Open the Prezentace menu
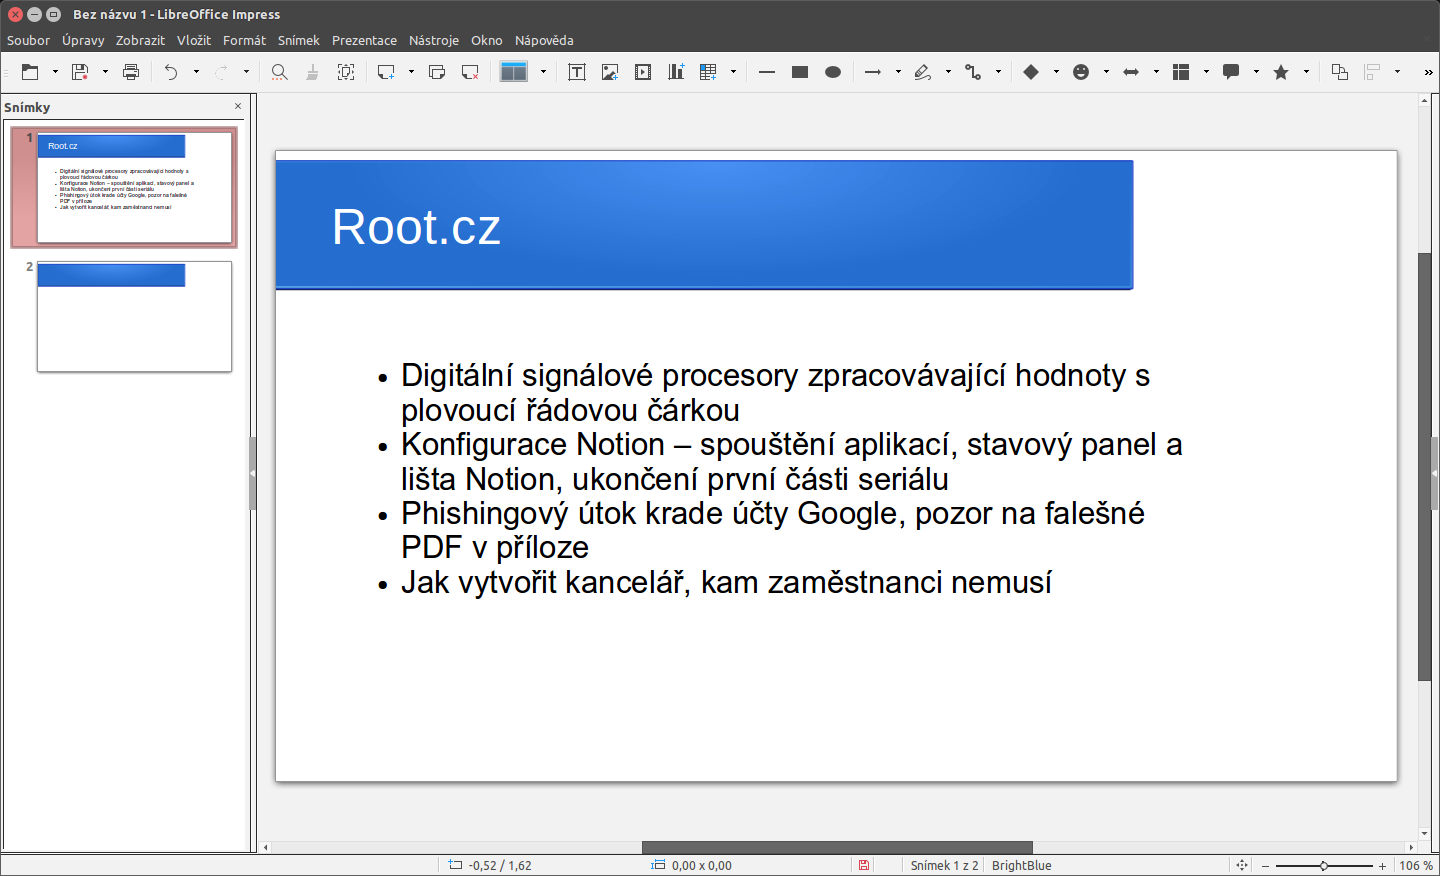This screenshot has width=1440, height=876. pyautogui.click(x=364, y=40)
